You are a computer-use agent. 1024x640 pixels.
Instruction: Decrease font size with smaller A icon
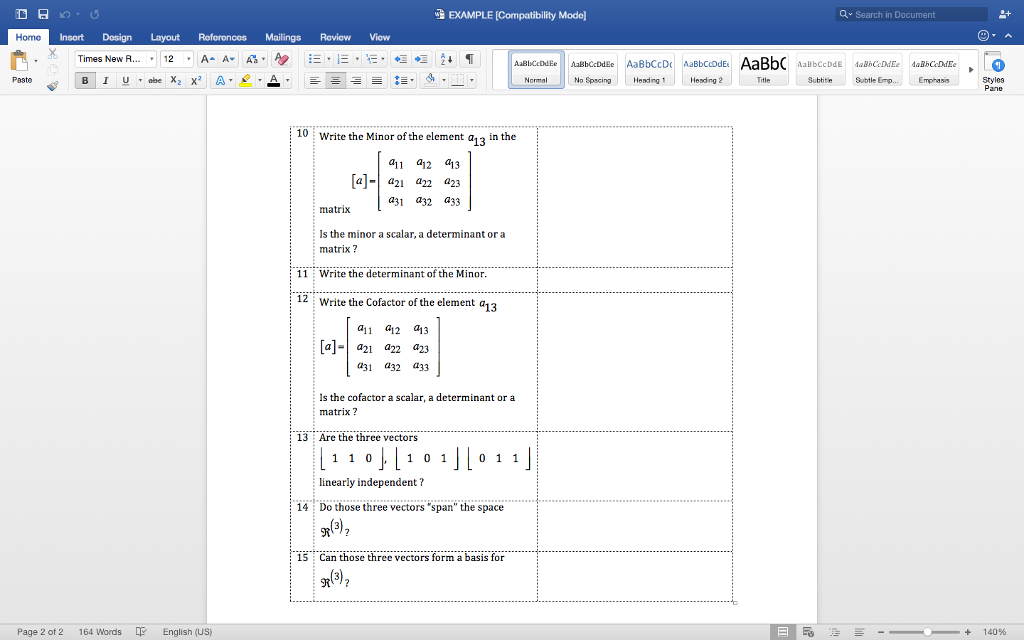228,59
